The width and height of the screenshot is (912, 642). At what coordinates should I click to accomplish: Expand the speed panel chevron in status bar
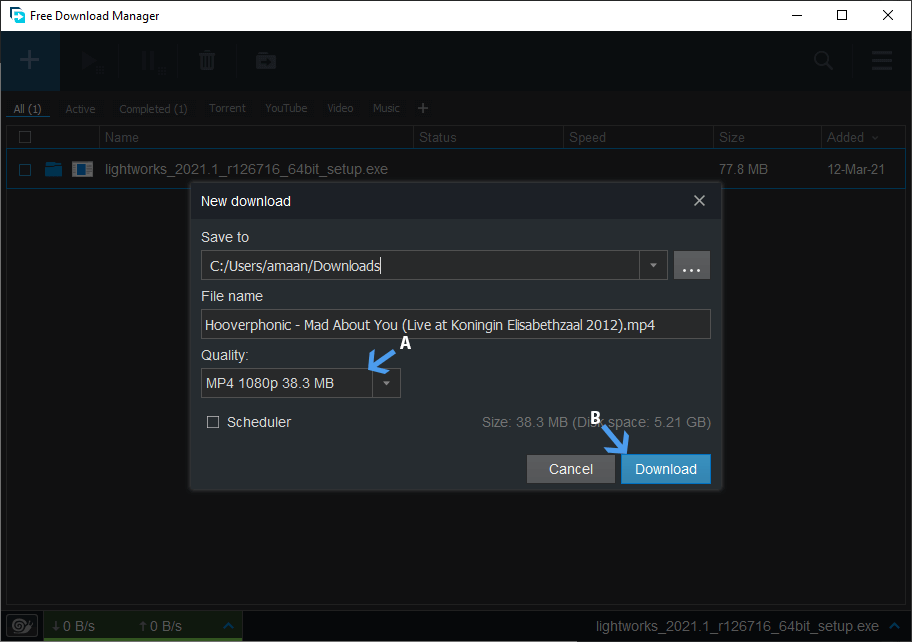(x=228, y=626)
